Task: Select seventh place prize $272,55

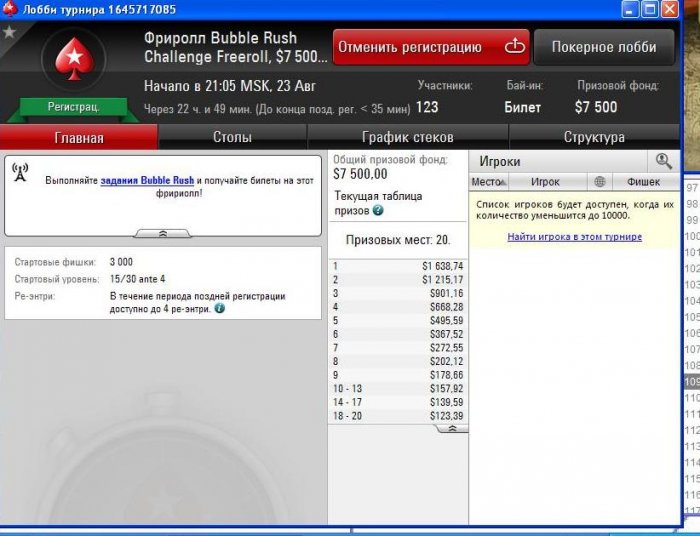Action: [x=398, y=348]
